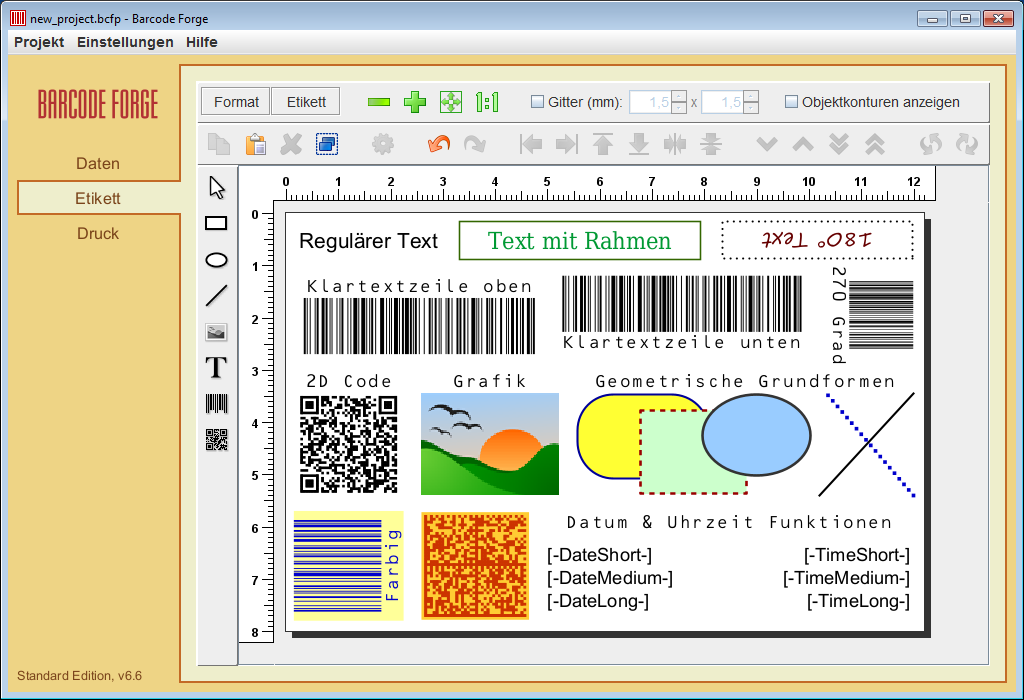
Task: Click the first grid size input field
Action: pos(649,102)
